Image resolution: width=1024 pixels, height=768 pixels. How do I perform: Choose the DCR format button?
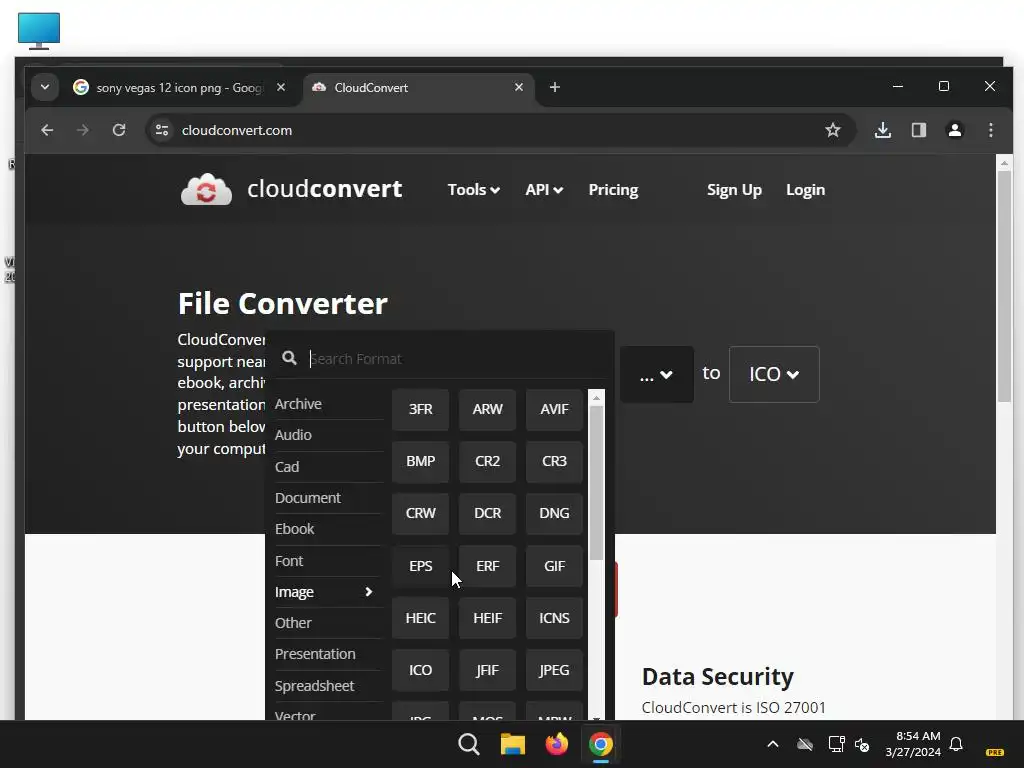pos(487,513)
